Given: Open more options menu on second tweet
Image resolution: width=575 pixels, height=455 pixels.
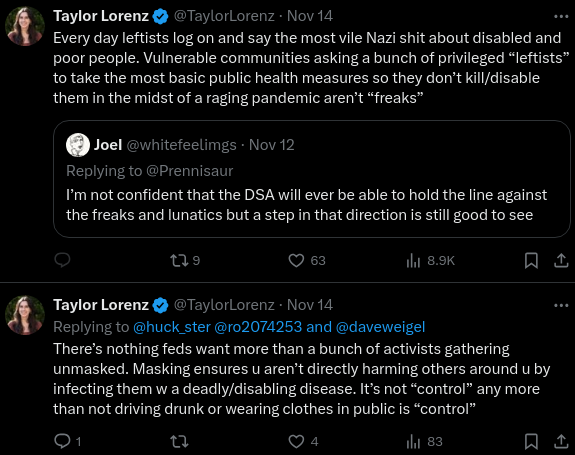Looking at the screenshot, I should (561, 305).
